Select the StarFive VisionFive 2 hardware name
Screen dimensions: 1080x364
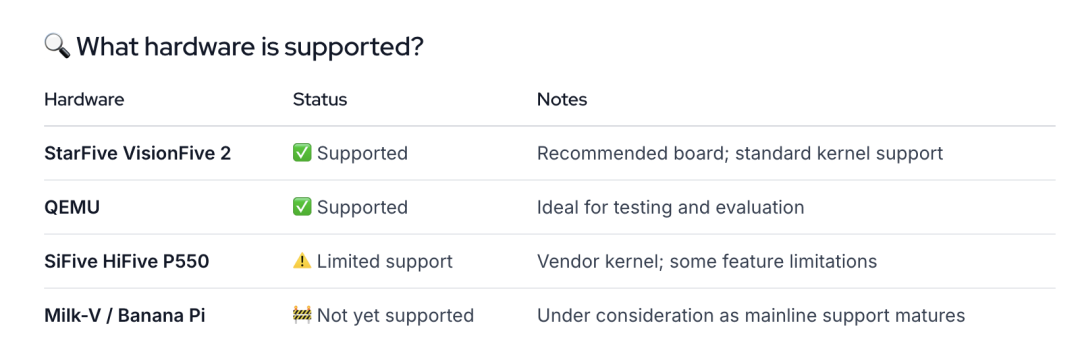(x=138, y=153)
